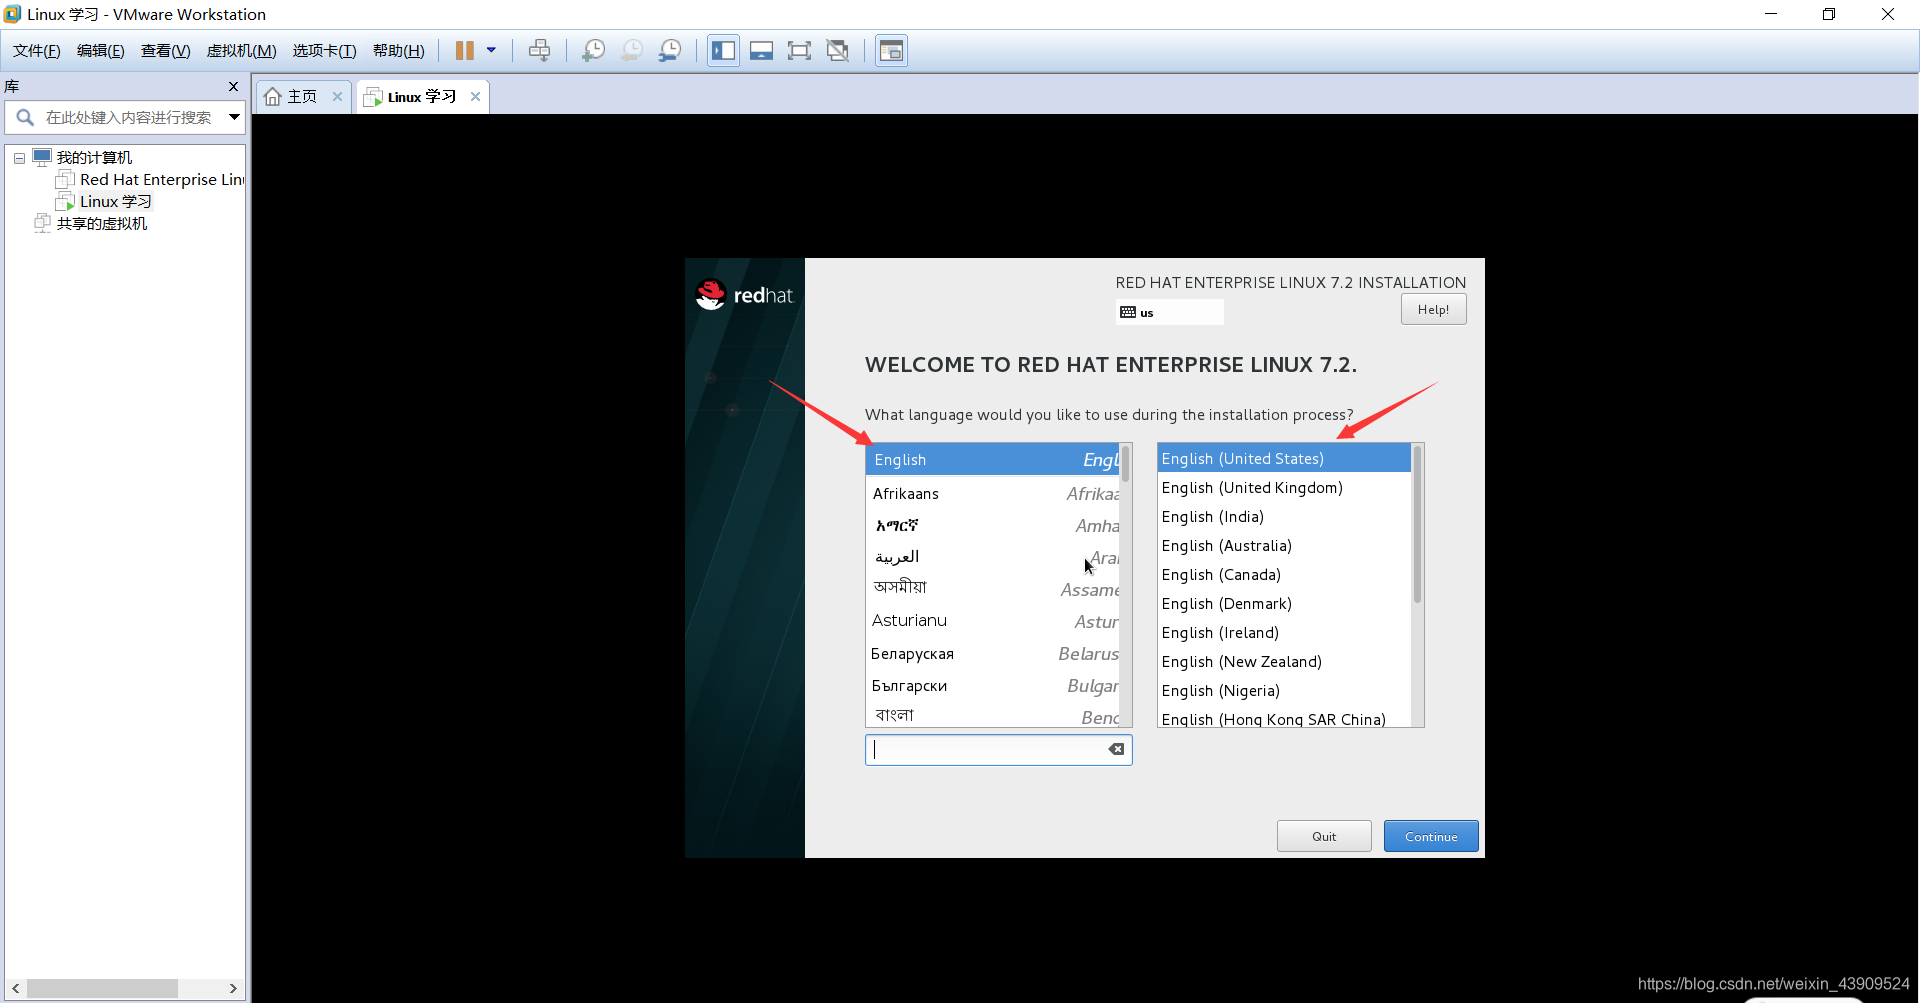Click the Help! button in installer
This screenshot has height=1003, width=1920.
click(x=1433, y=310)
